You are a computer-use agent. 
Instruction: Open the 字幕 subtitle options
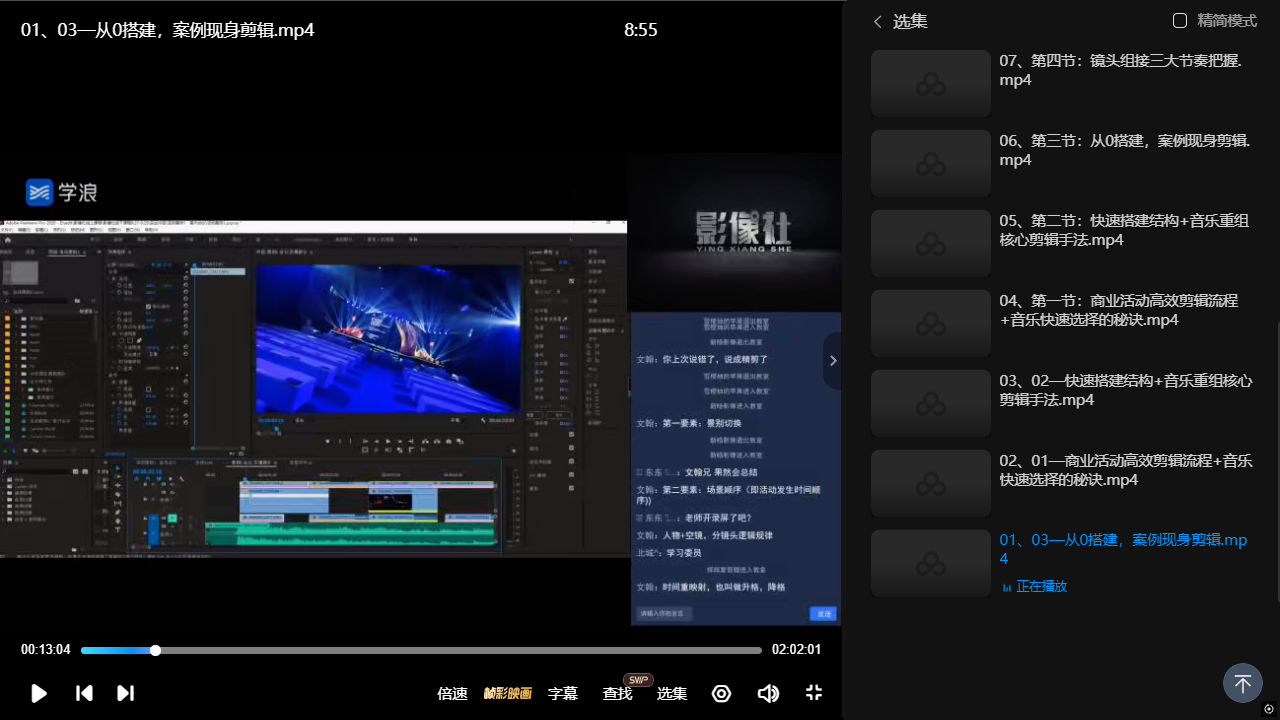pyautogui.click(x=563, y=693)
